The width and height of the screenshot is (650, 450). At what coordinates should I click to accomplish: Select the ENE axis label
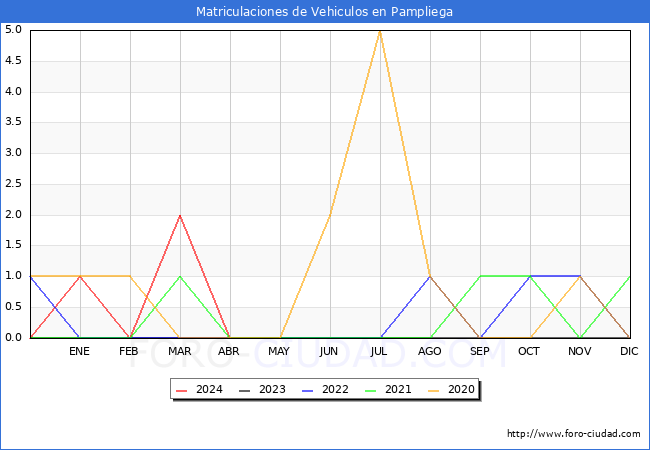(80, 351)
